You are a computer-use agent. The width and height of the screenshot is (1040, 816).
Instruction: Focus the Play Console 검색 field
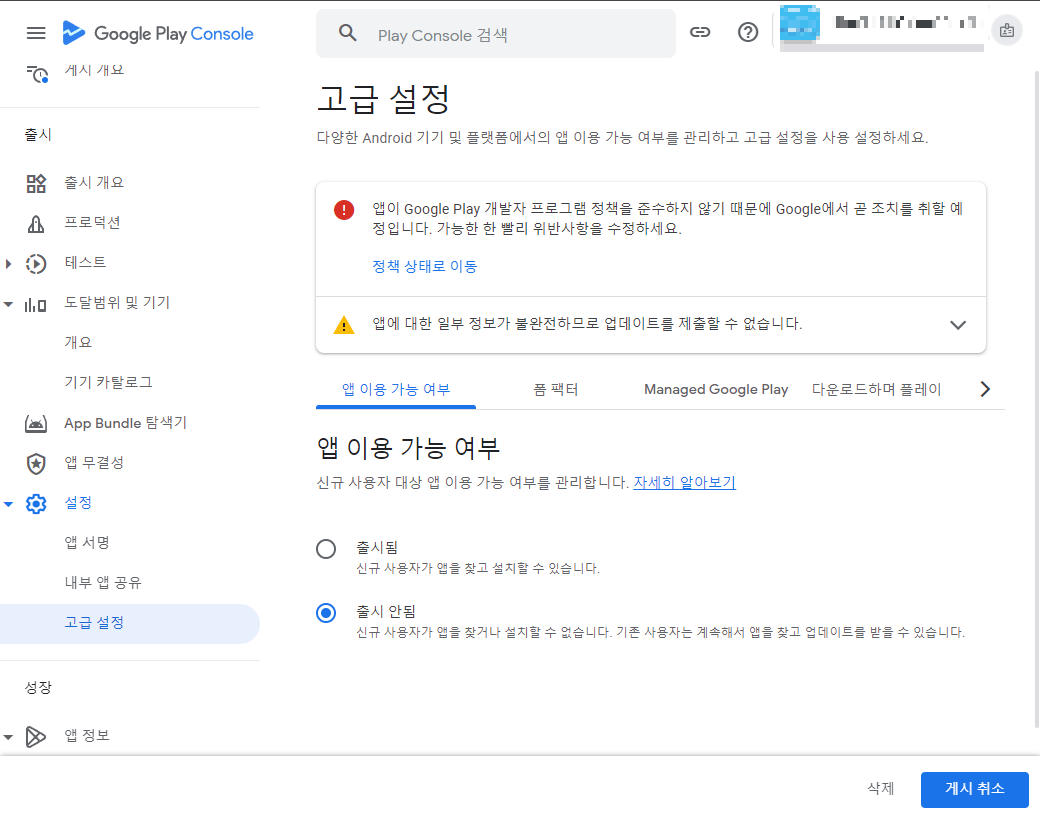click(x=496, y=34)
